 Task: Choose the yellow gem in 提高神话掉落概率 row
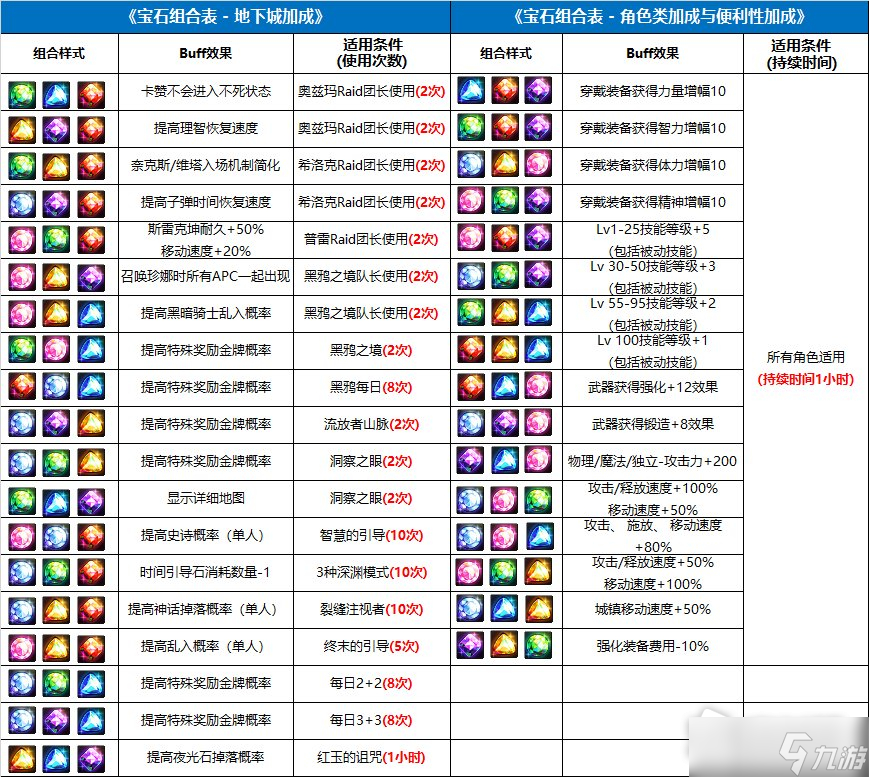click(x=57, y=610)
